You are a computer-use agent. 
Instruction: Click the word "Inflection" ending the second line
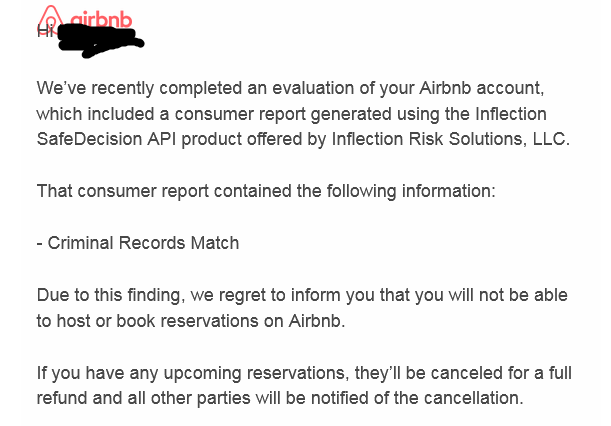tap(510, 114)
